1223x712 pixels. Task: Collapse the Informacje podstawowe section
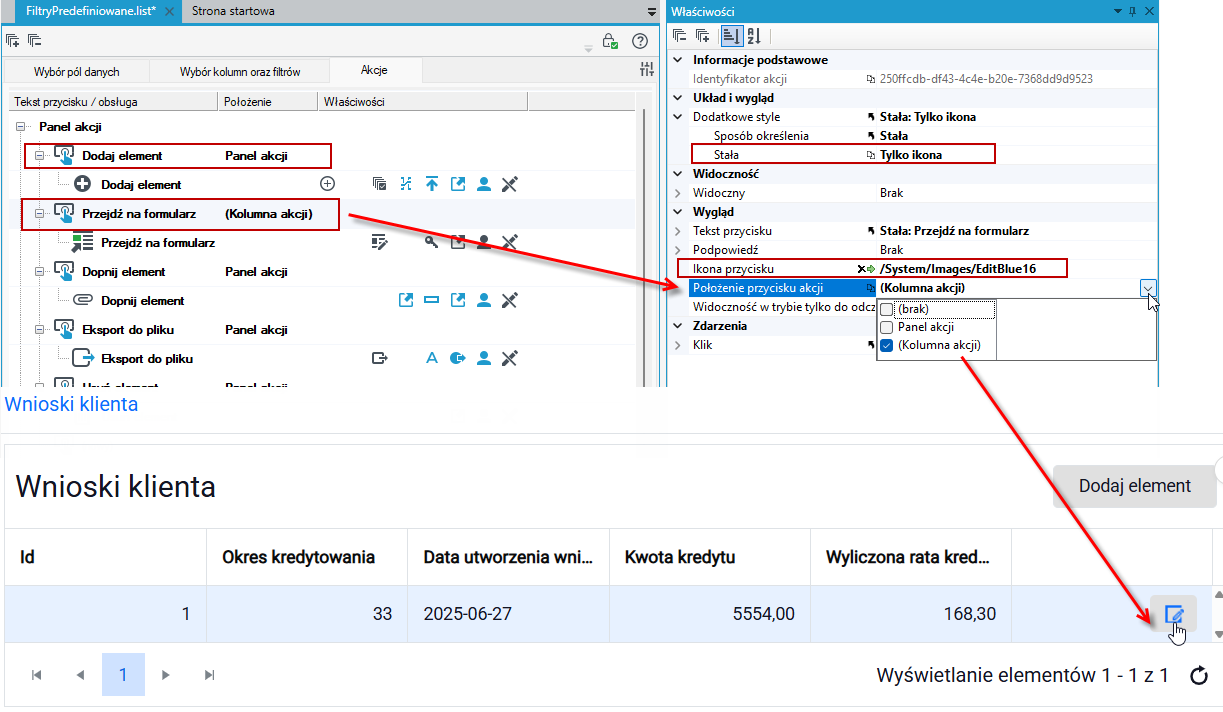point(677,60)
